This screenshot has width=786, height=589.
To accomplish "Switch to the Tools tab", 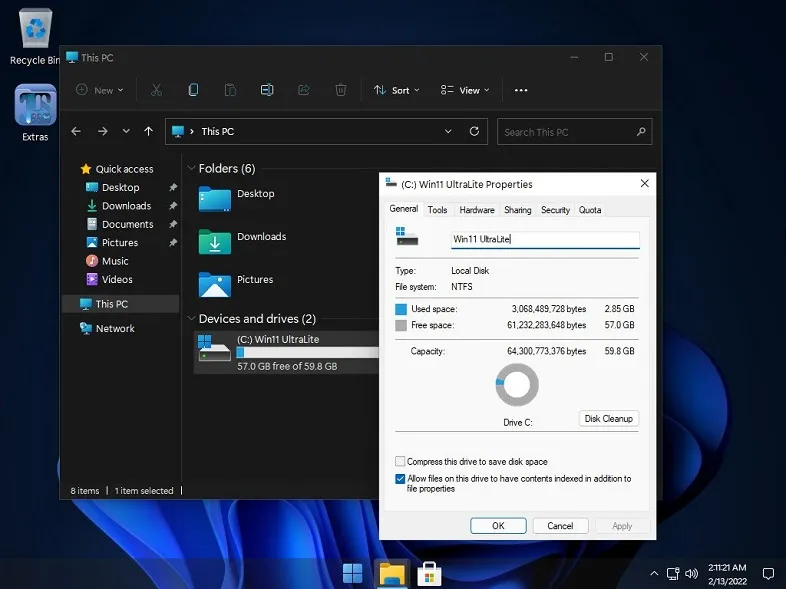I will click(437, 210).
